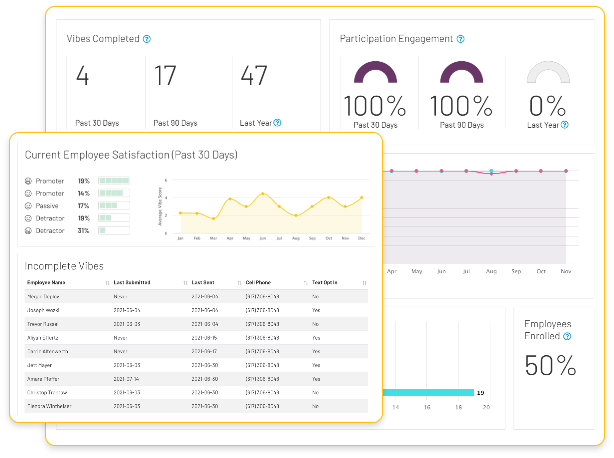Click the Text Opt In column header
This screenshot has height=458, width=614.
pyautogui.click(x=325, y=282)
